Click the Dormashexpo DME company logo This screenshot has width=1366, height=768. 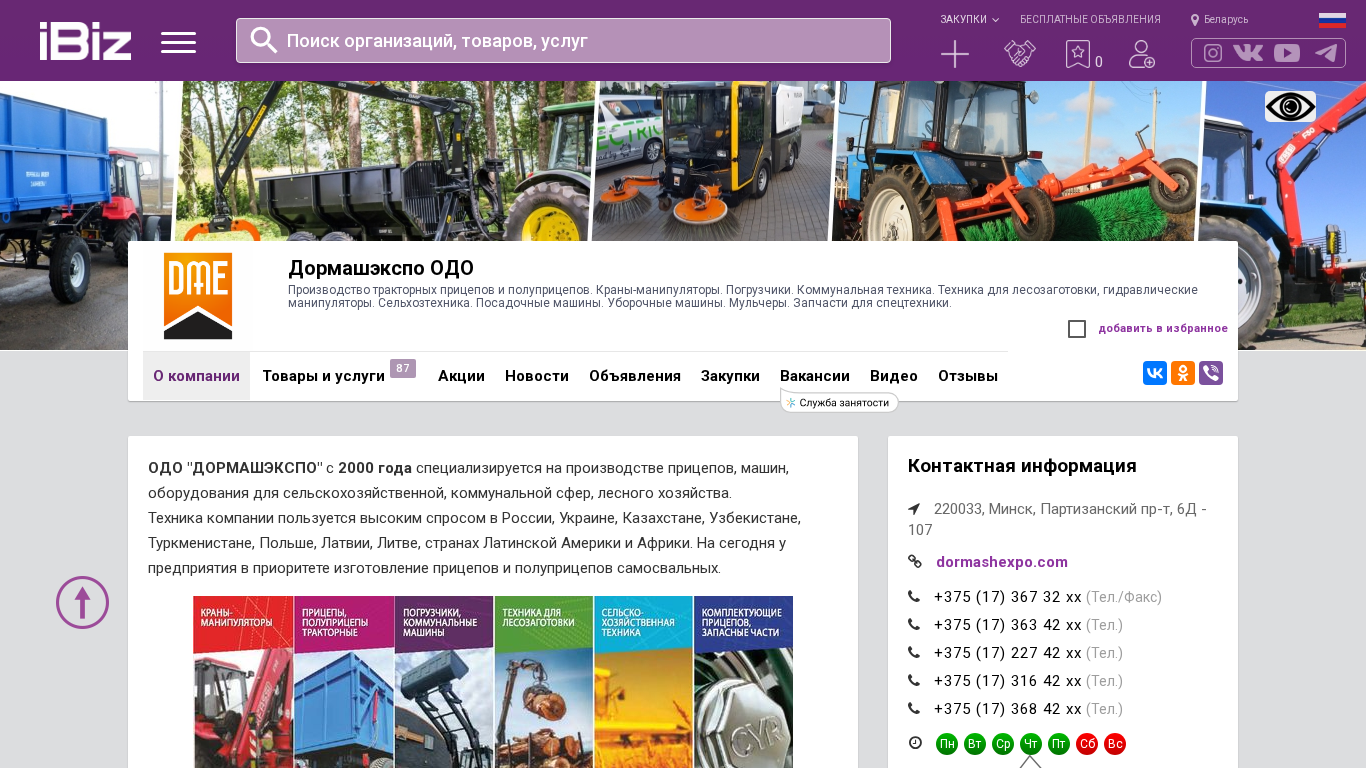click(198, 296)
